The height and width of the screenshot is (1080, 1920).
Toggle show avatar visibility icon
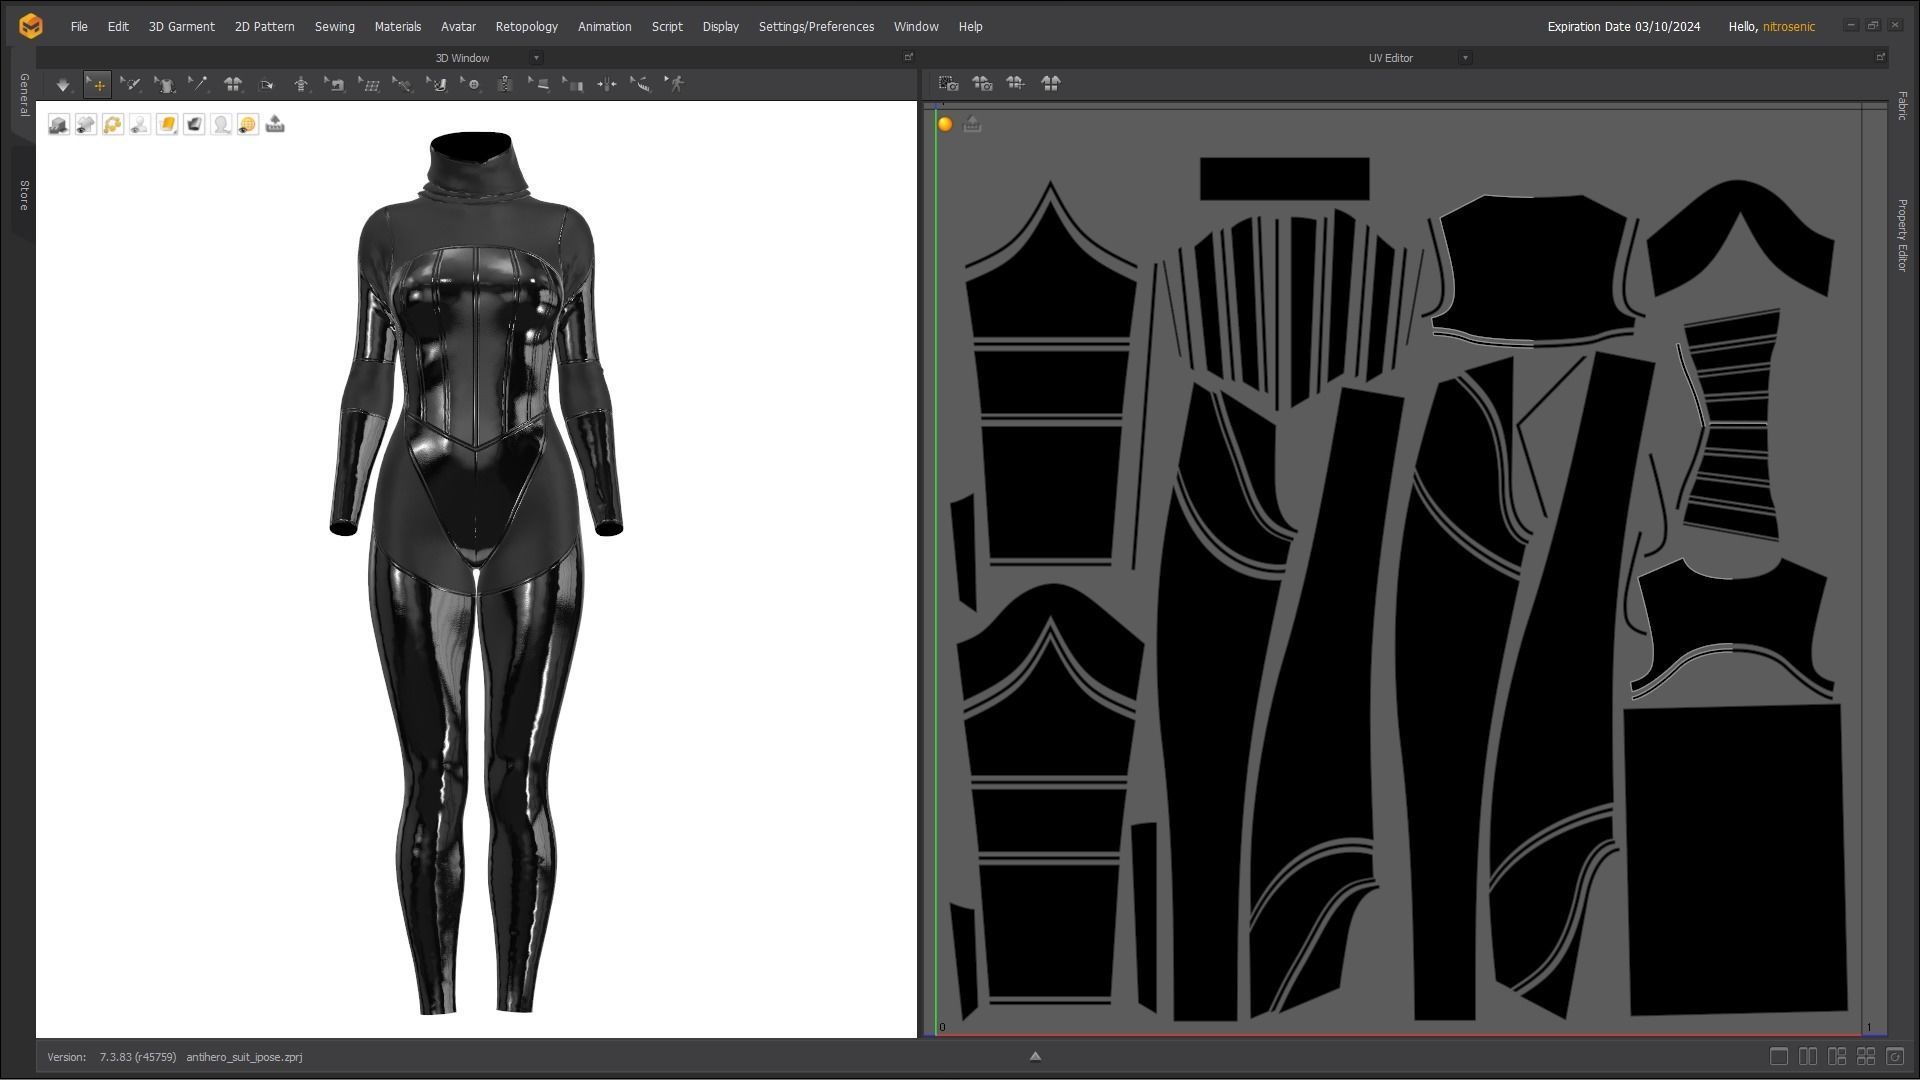[140, 124]
